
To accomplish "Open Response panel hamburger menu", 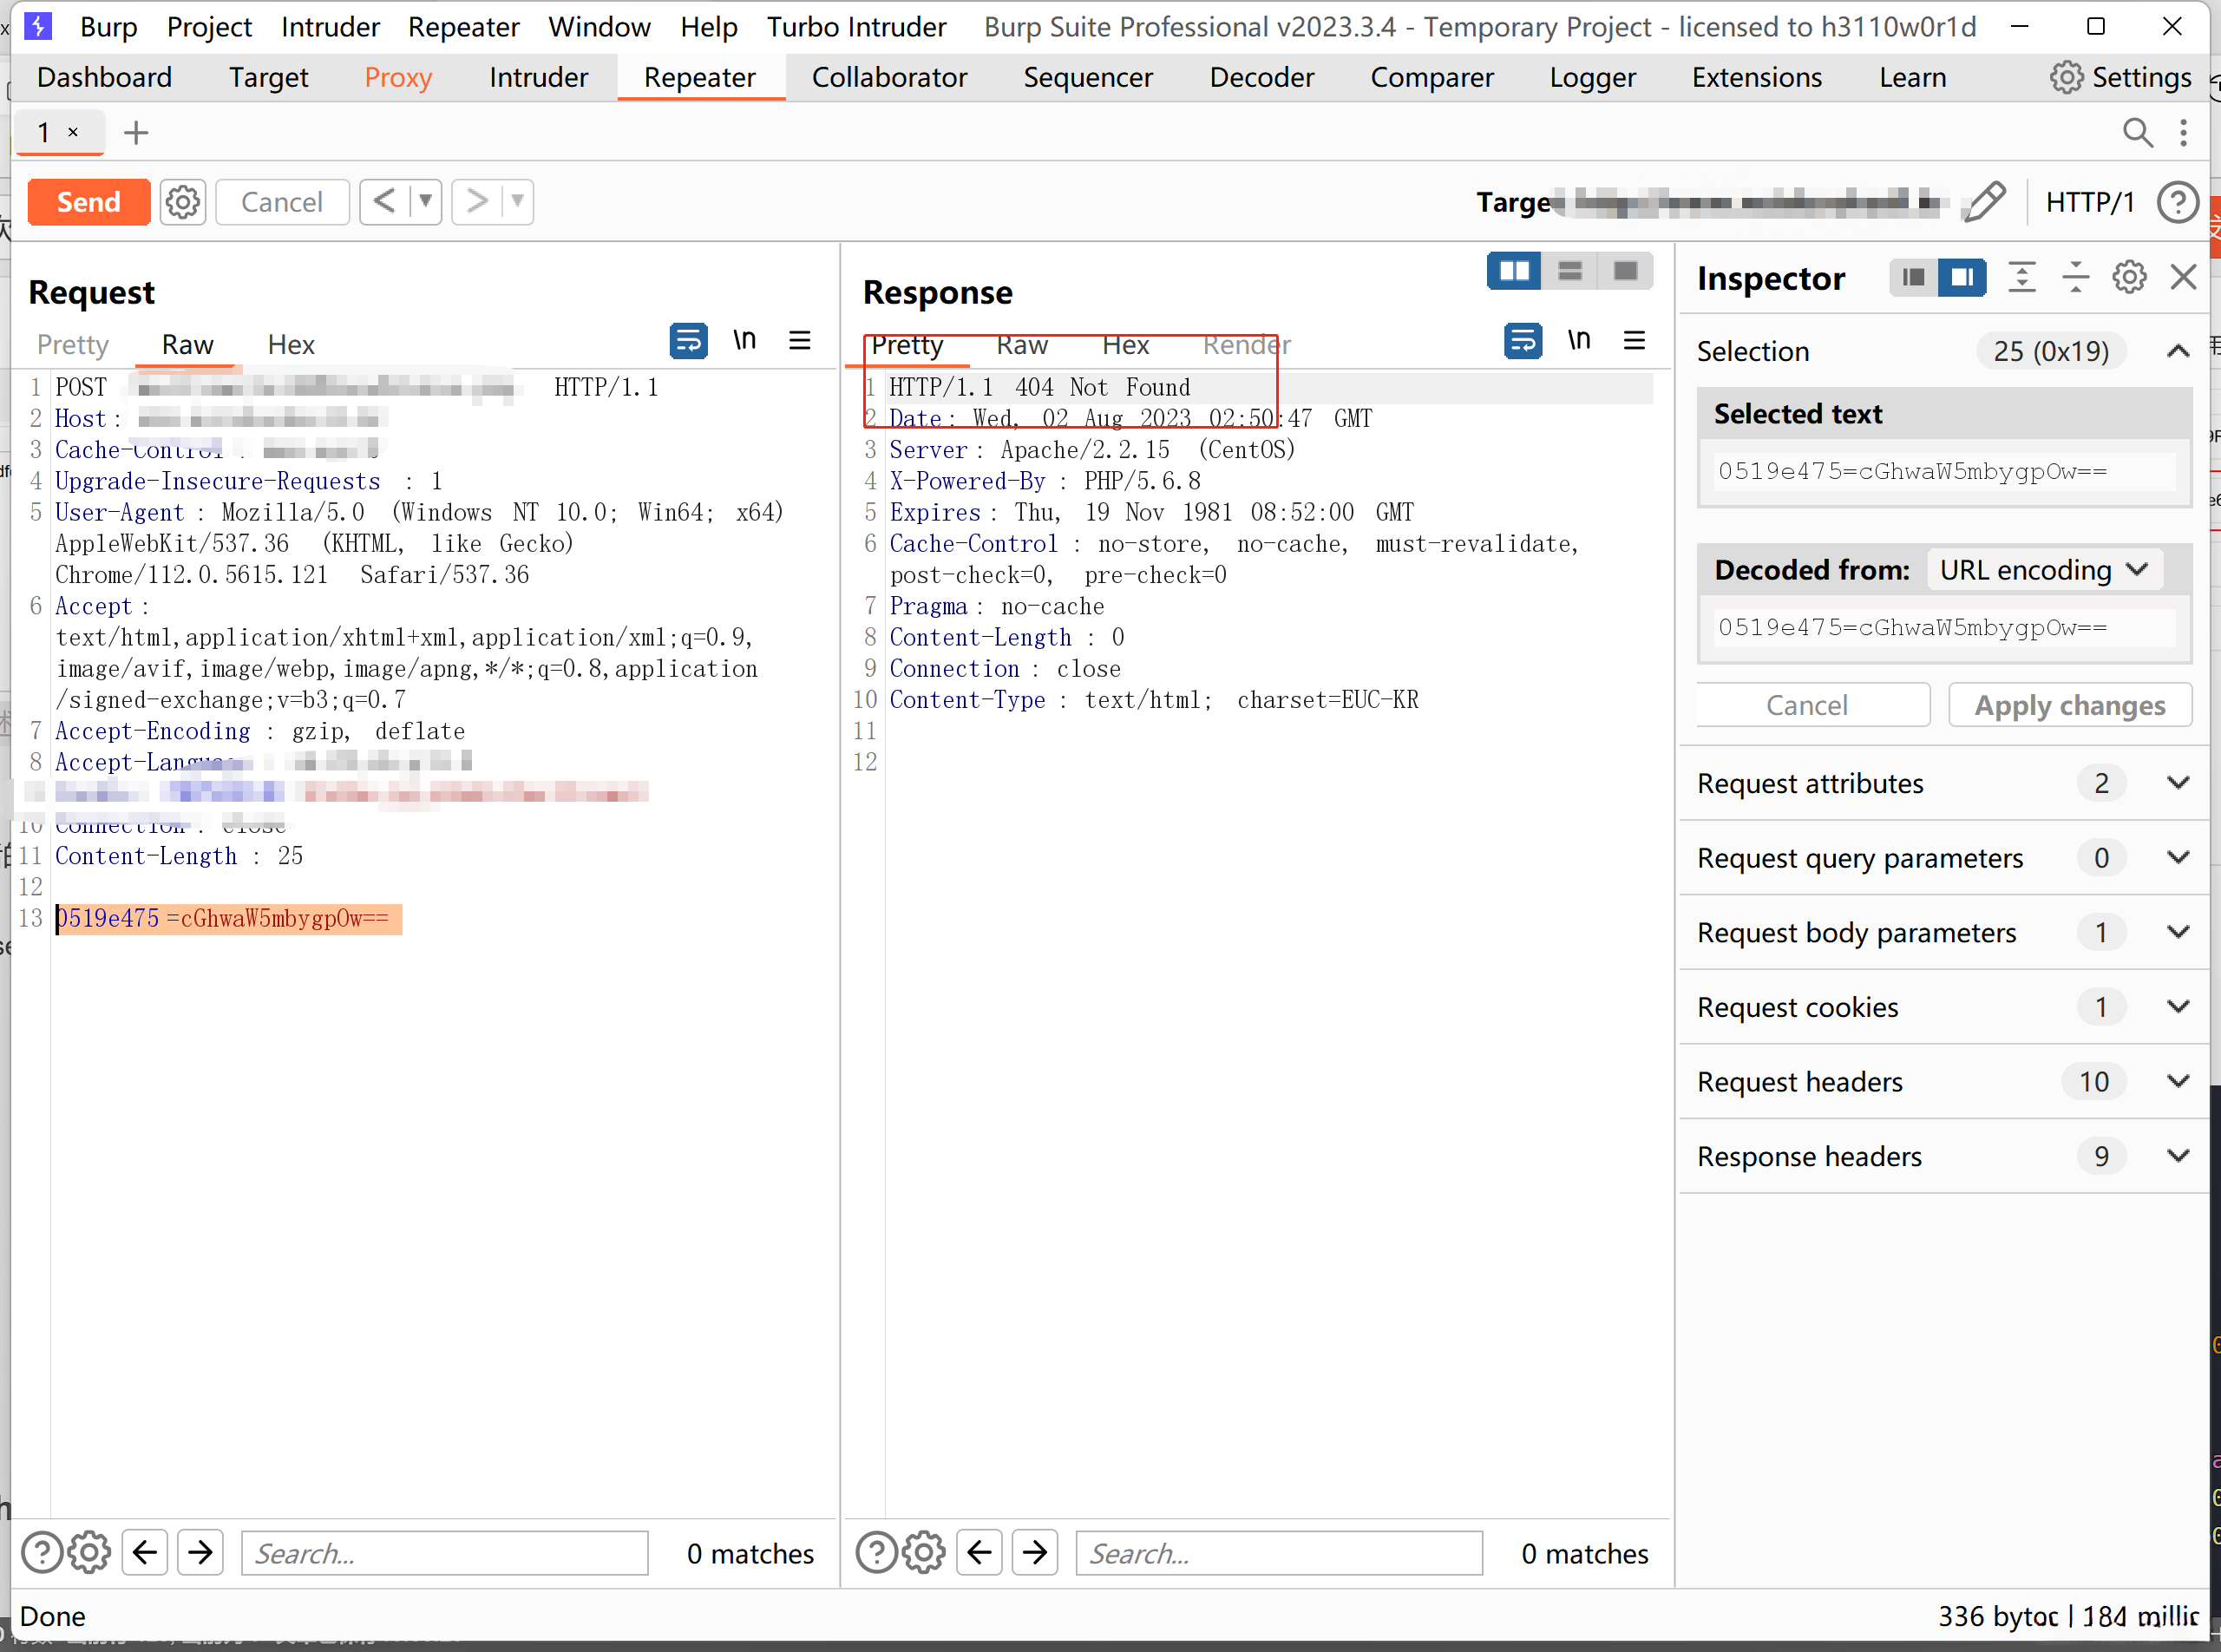I will [1634, 341].
